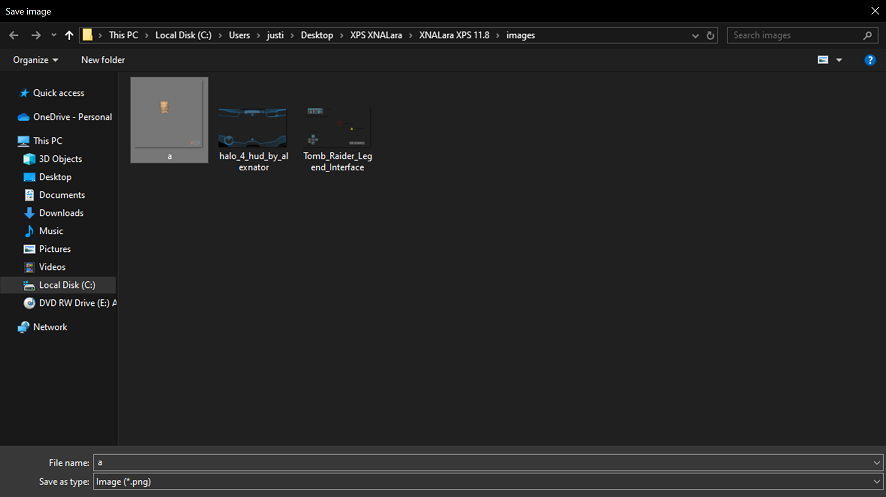Expand address bar previous locations dropdown

point(695,36)
